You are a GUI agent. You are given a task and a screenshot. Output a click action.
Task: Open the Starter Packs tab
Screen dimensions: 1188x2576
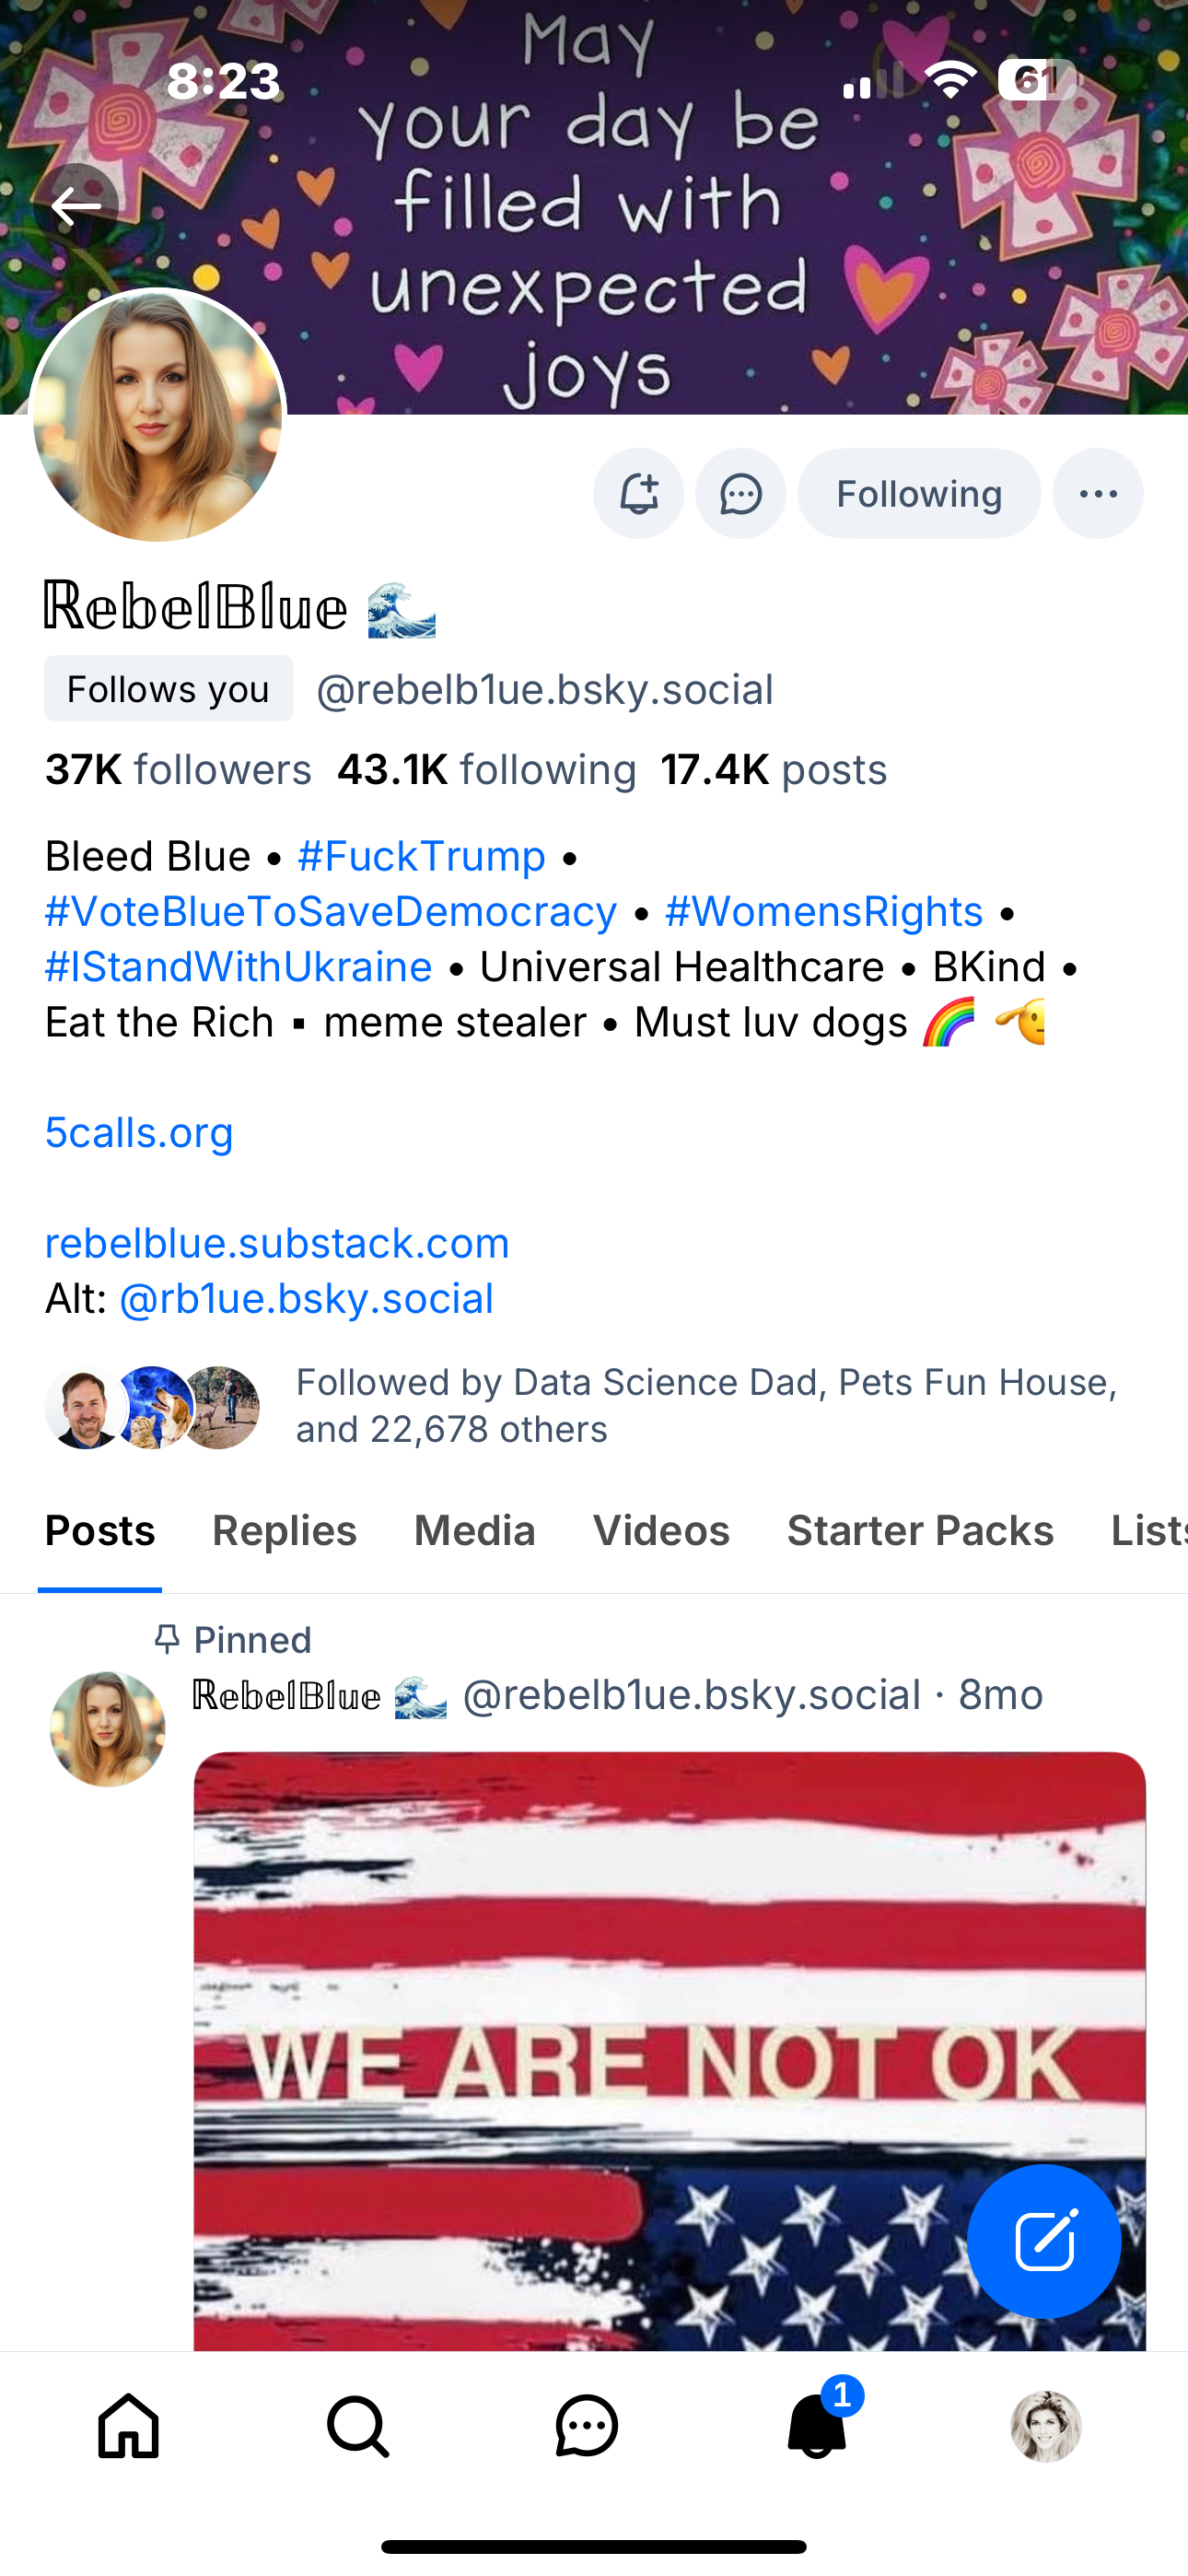[920, 1531]
